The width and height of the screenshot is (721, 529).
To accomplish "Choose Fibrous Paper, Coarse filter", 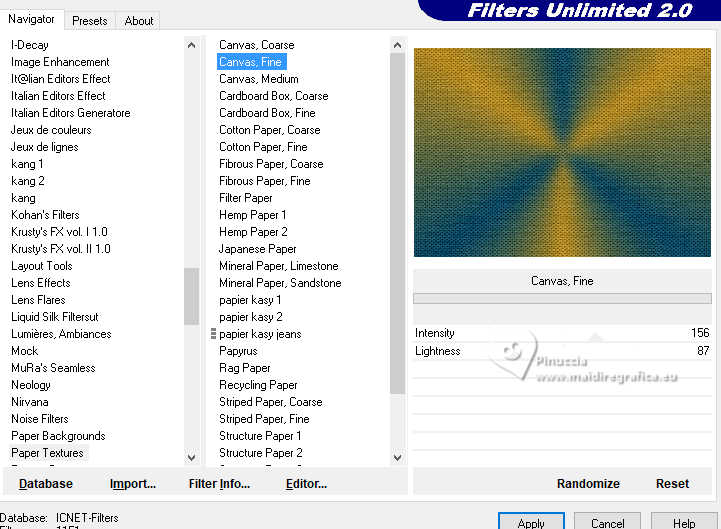I will pyautogui.click(x=271, y=164).
